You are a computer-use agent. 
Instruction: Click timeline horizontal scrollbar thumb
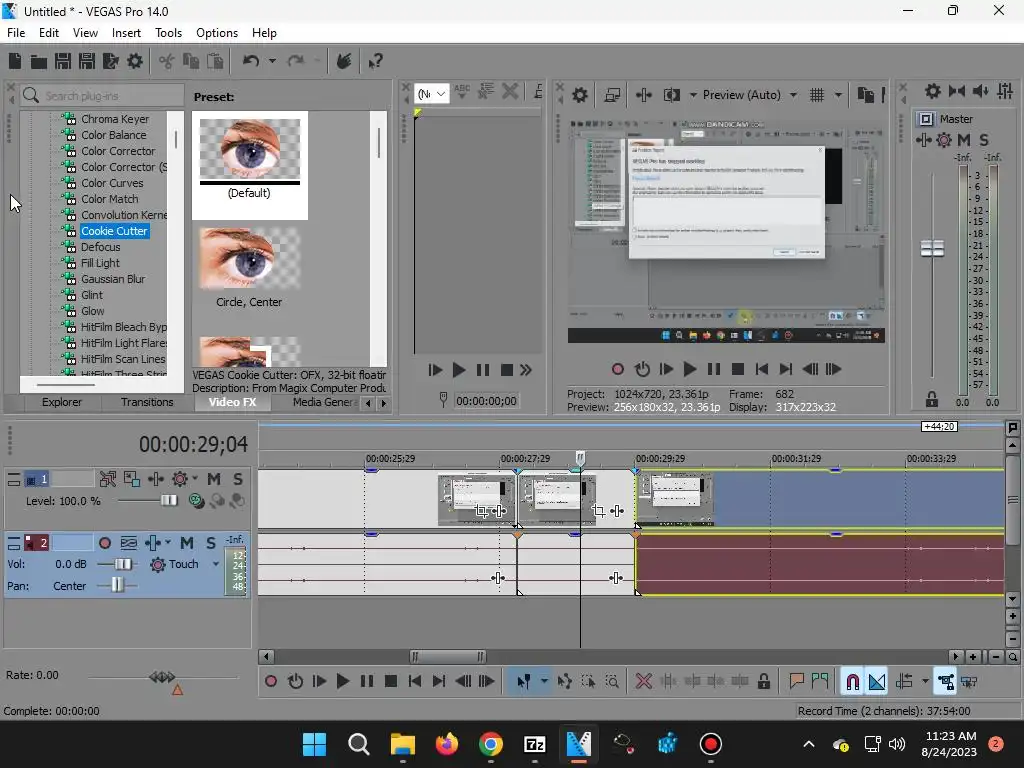[447, 657]
